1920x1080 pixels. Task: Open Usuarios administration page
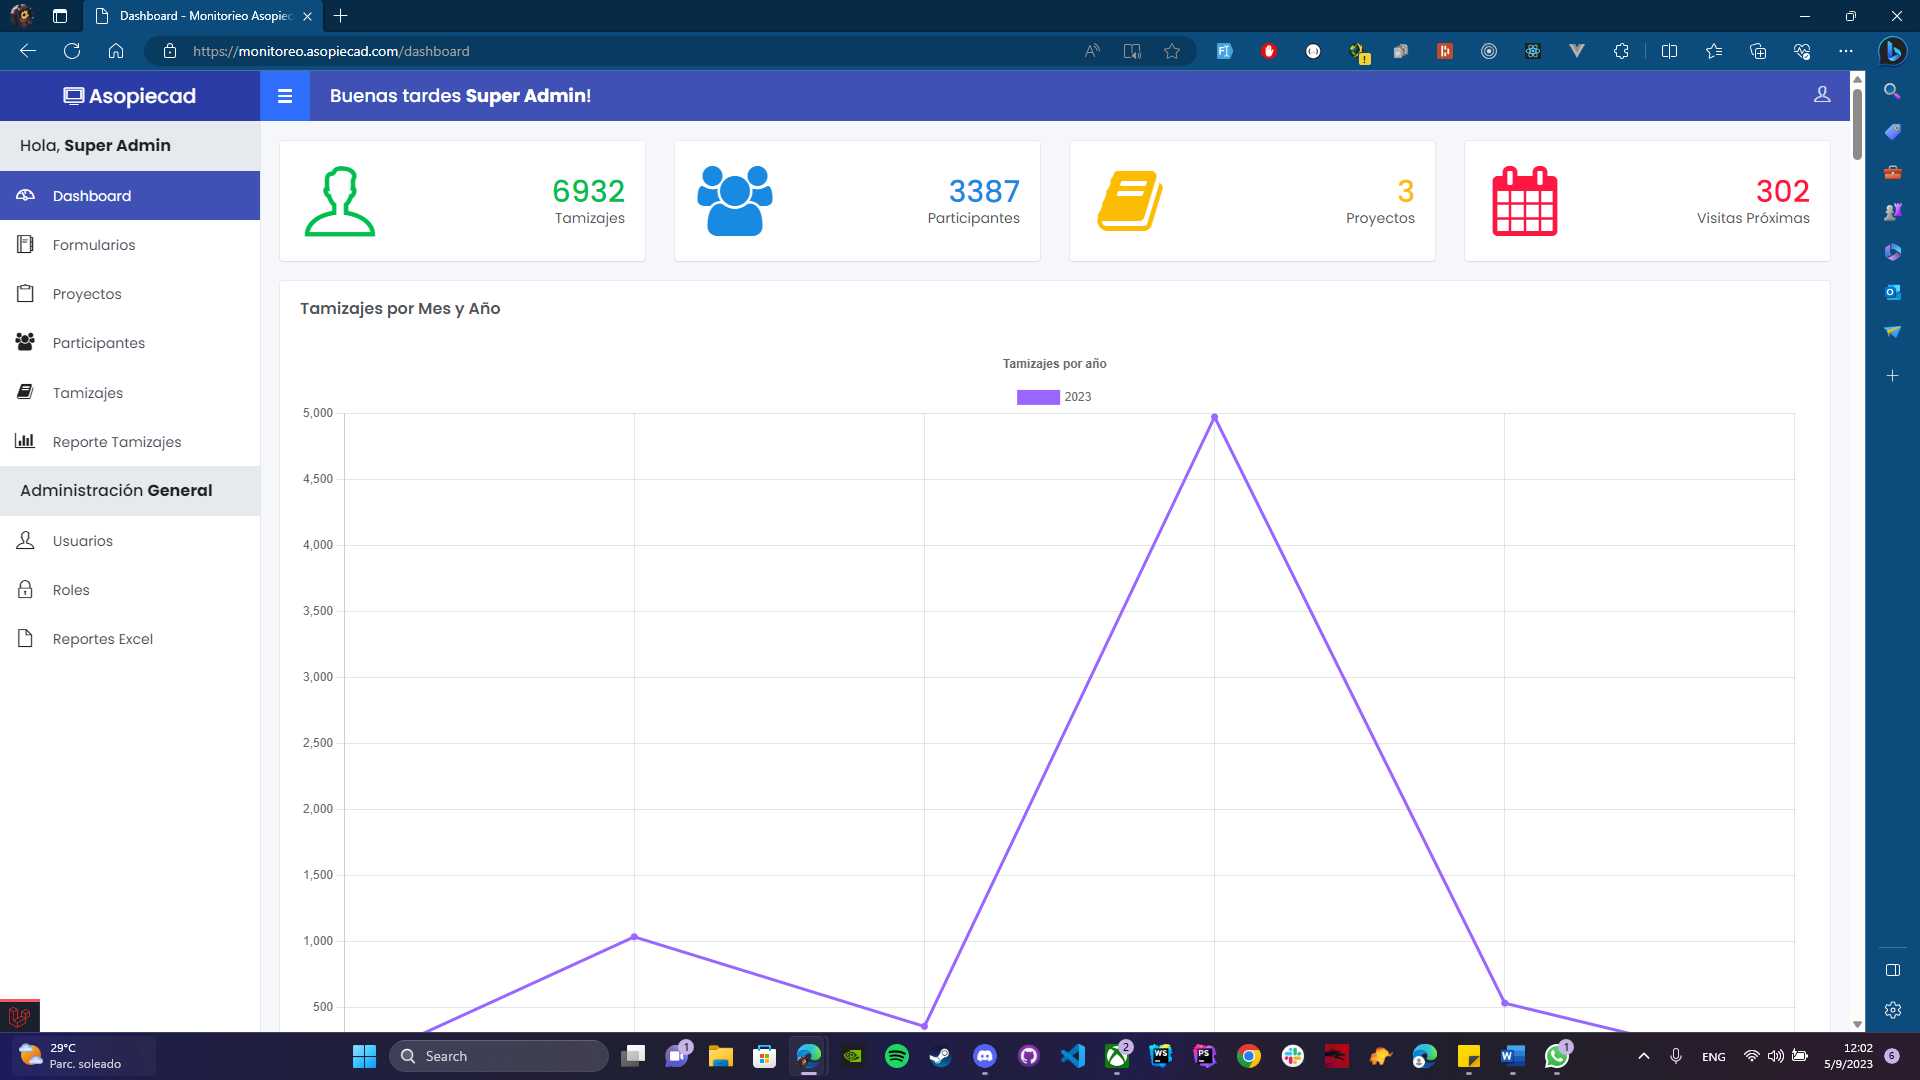[x=82, y=541]
